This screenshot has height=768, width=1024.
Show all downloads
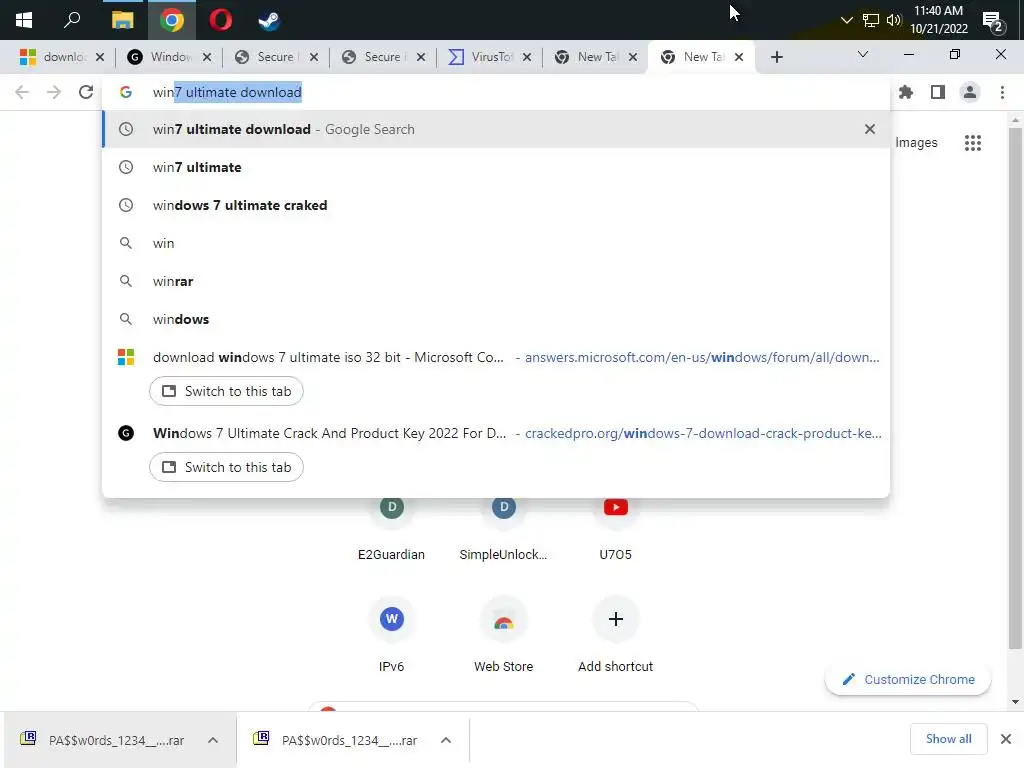pos(948,739)
